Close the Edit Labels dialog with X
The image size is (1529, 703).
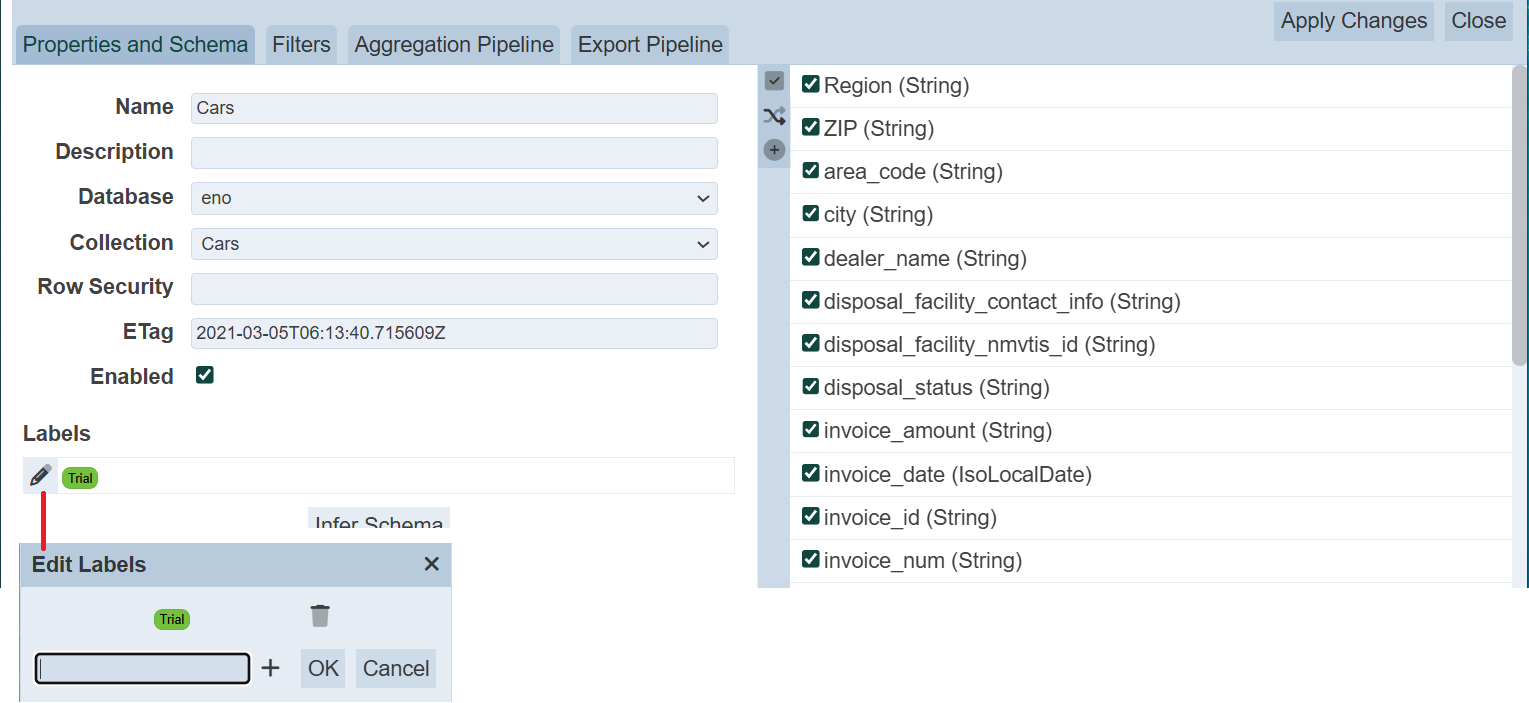pos(431,565)
